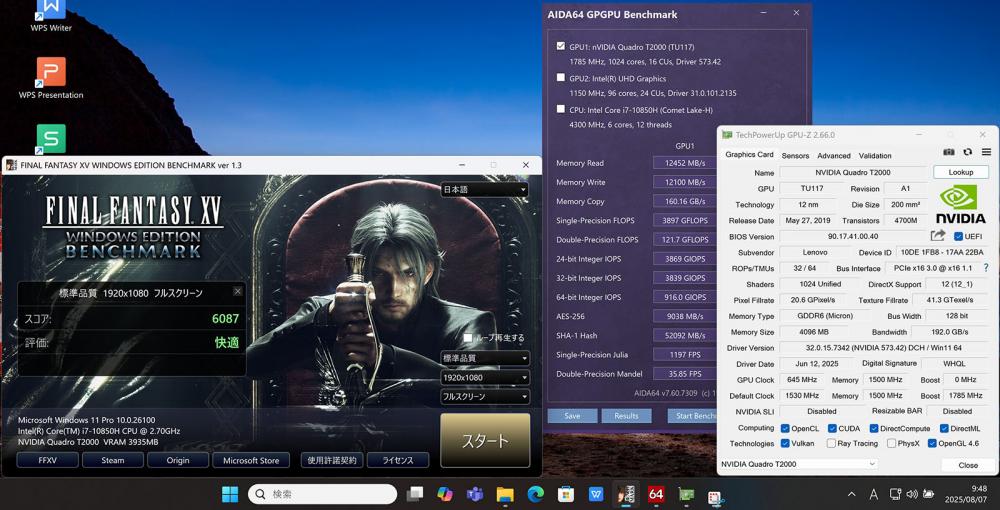Refresh GPU-Z data with the refresh icon
Viewport: 1000px width, 510px height.
pos(967,152)
